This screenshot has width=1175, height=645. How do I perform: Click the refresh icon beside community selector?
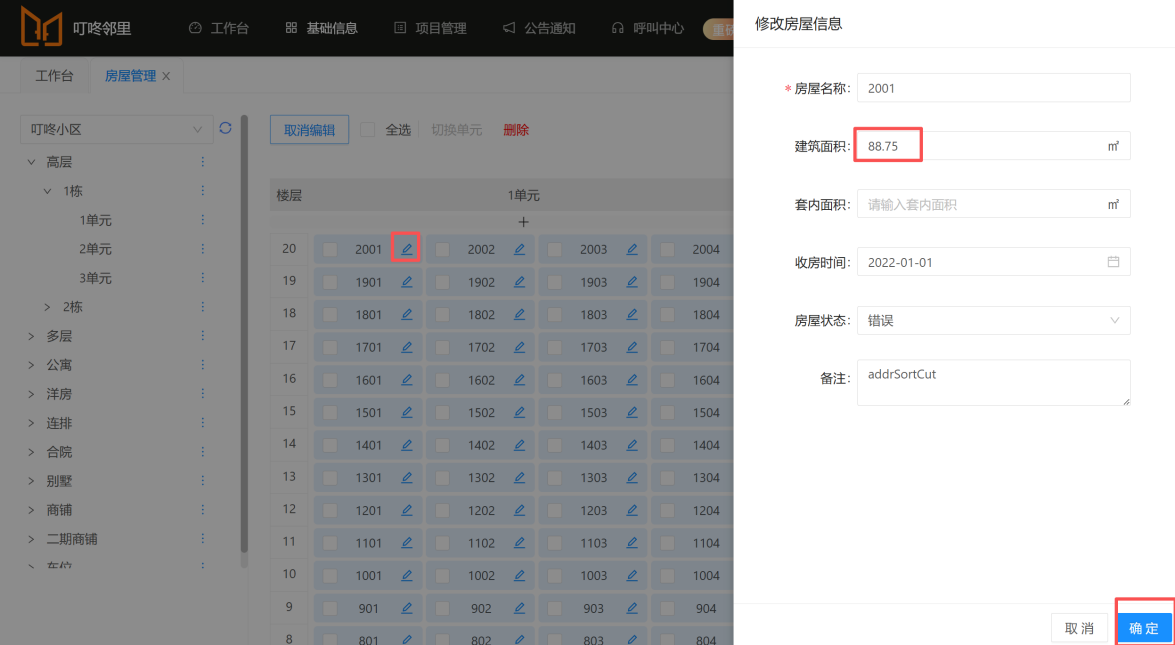225,128
